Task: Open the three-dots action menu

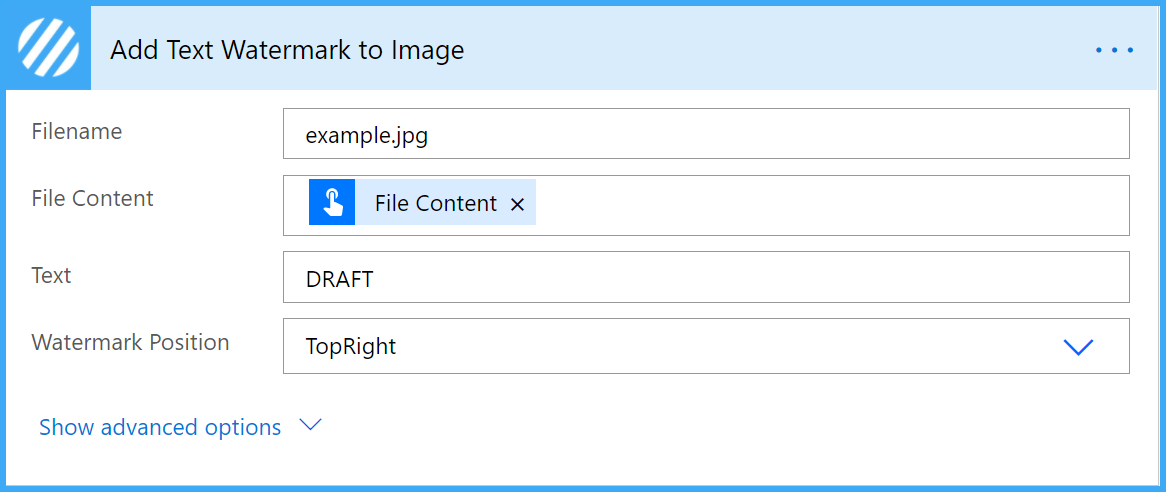Action: coord(1114,51)
